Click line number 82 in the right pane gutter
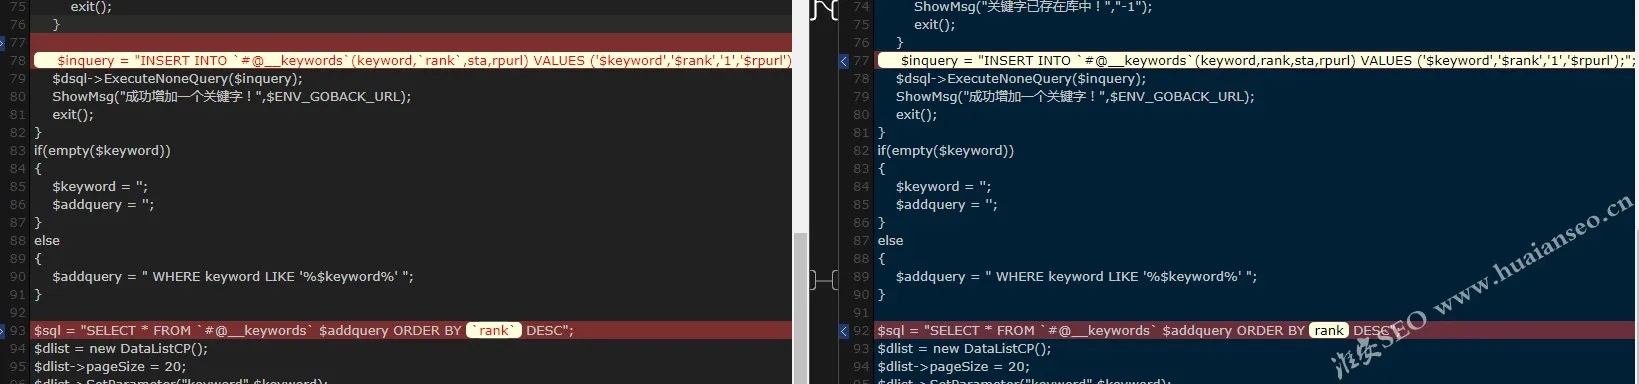1639x384 pixels. click(x=862, y=151)
